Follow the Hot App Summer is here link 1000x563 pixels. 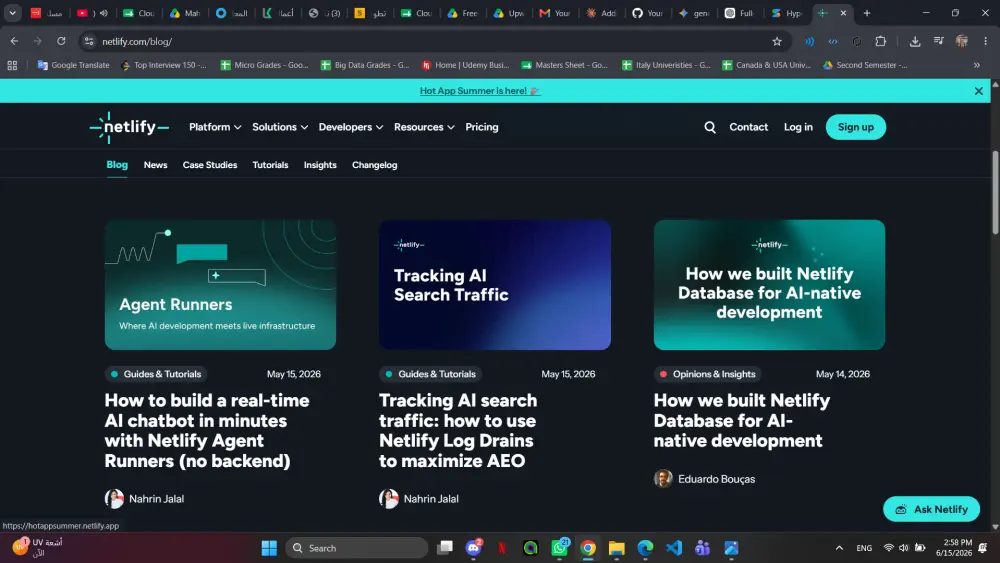coord(480,91)
